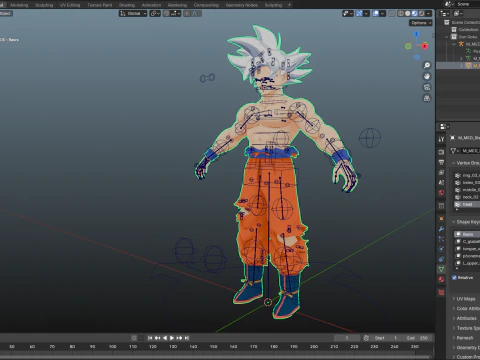Viewport: 480px width, 360px height.
Task: Open the Options dropdown in viewport
Action: [421, 23]
